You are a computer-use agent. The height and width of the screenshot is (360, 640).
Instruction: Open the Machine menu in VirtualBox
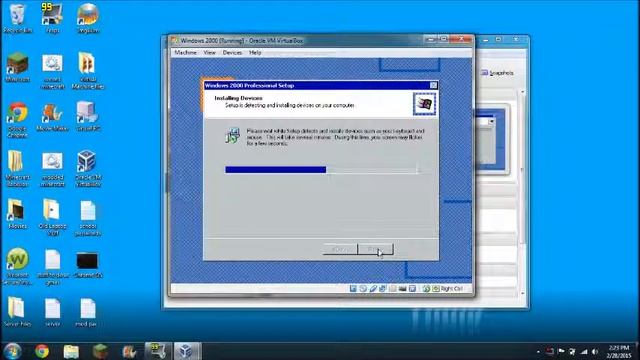click(x=185, y=53)
